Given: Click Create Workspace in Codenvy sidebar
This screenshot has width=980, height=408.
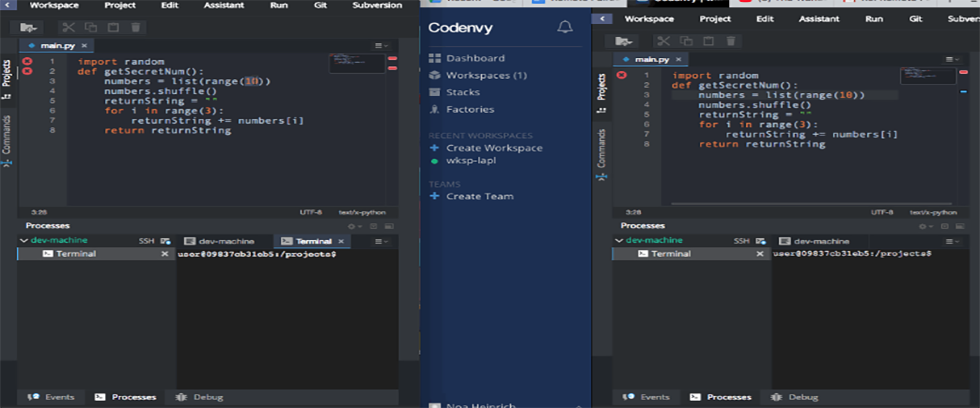Looking at the screenshot, I should (487, 148).
